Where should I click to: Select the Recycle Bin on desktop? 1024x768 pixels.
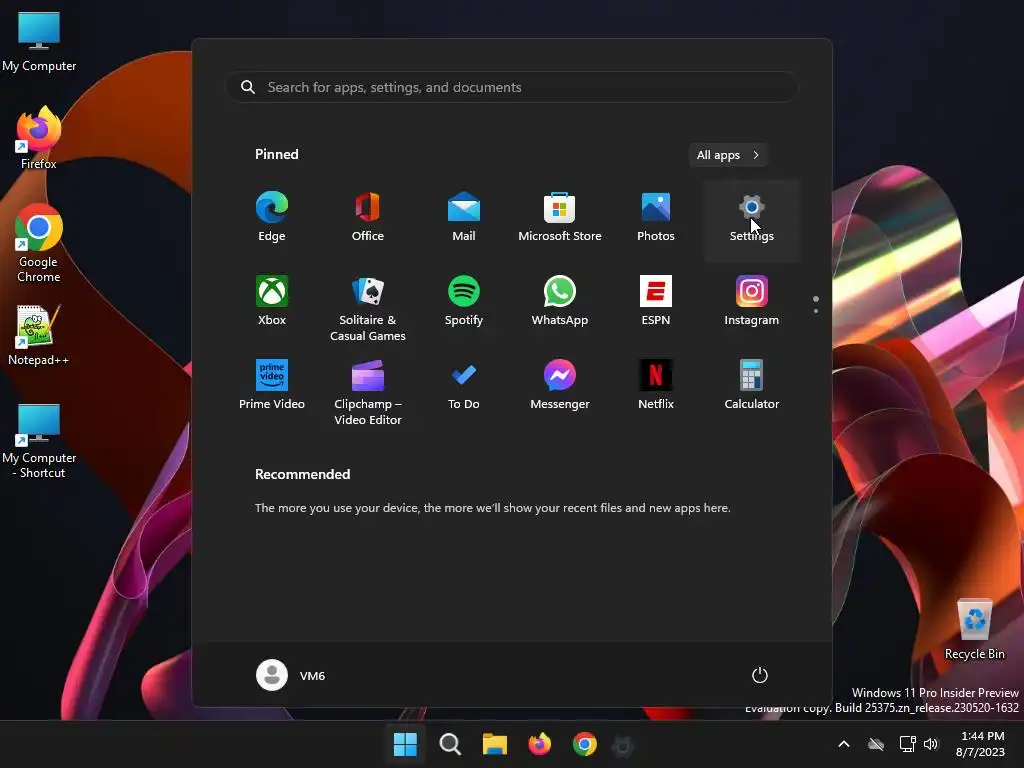point(974,629)
